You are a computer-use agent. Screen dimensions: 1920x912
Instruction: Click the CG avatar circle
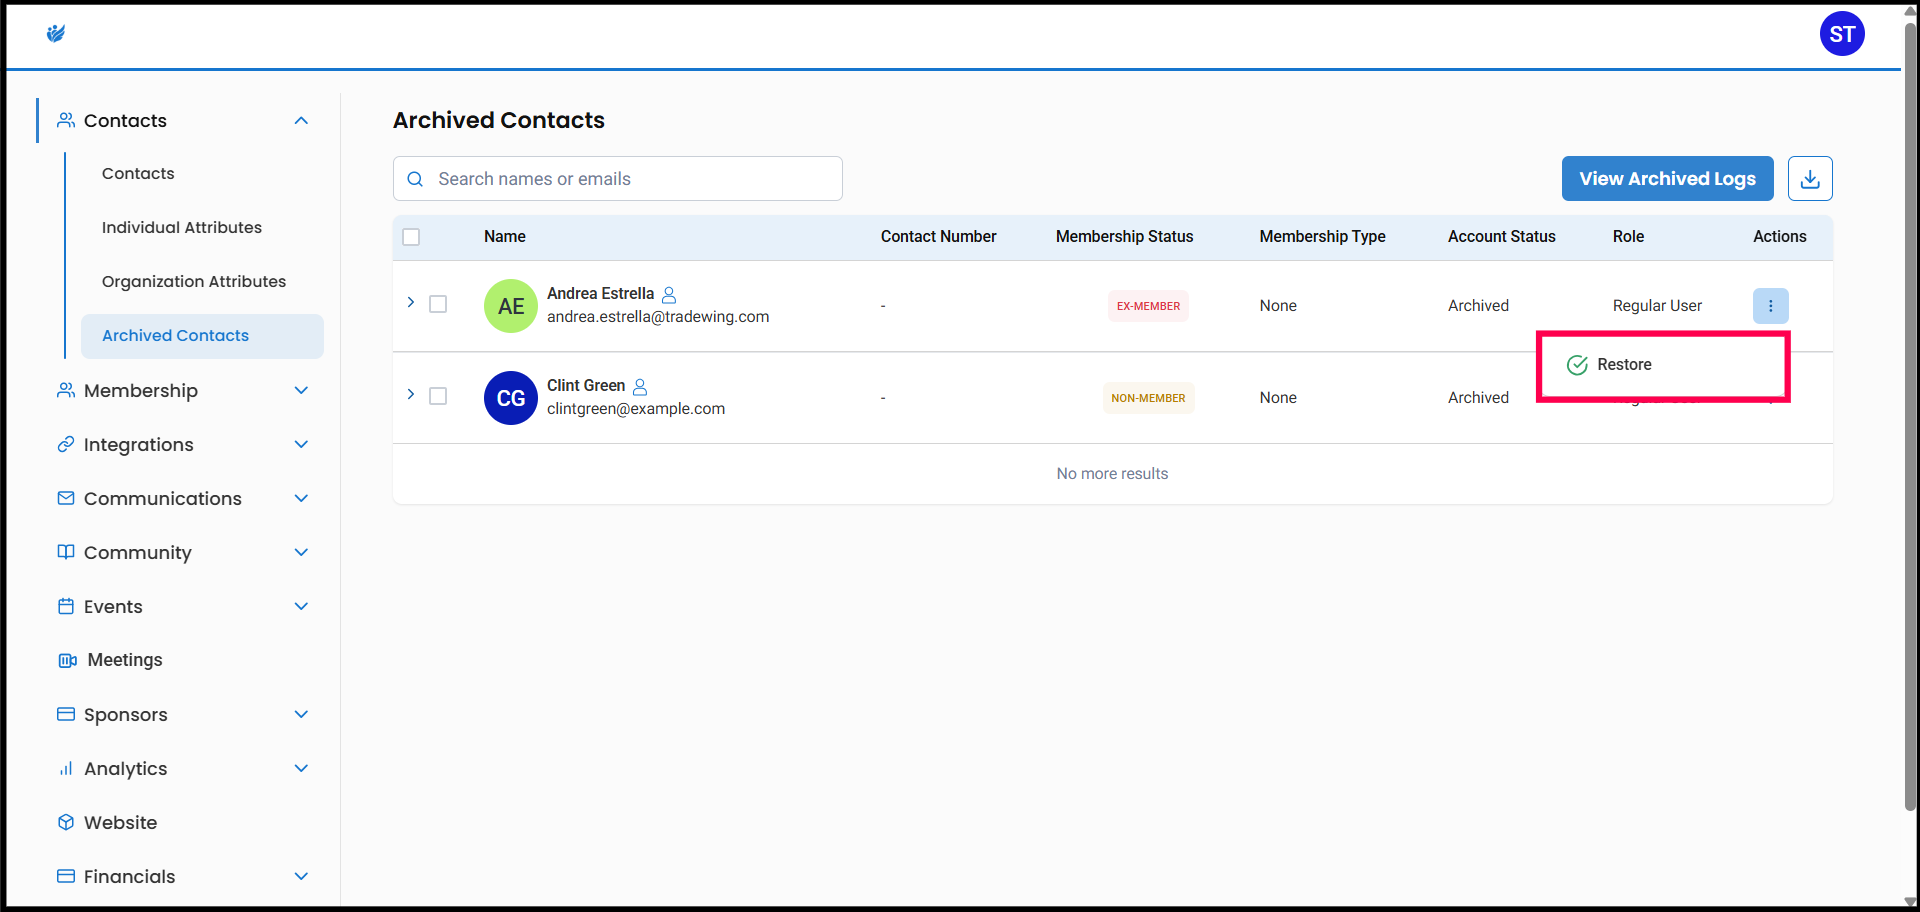(511, 398)
